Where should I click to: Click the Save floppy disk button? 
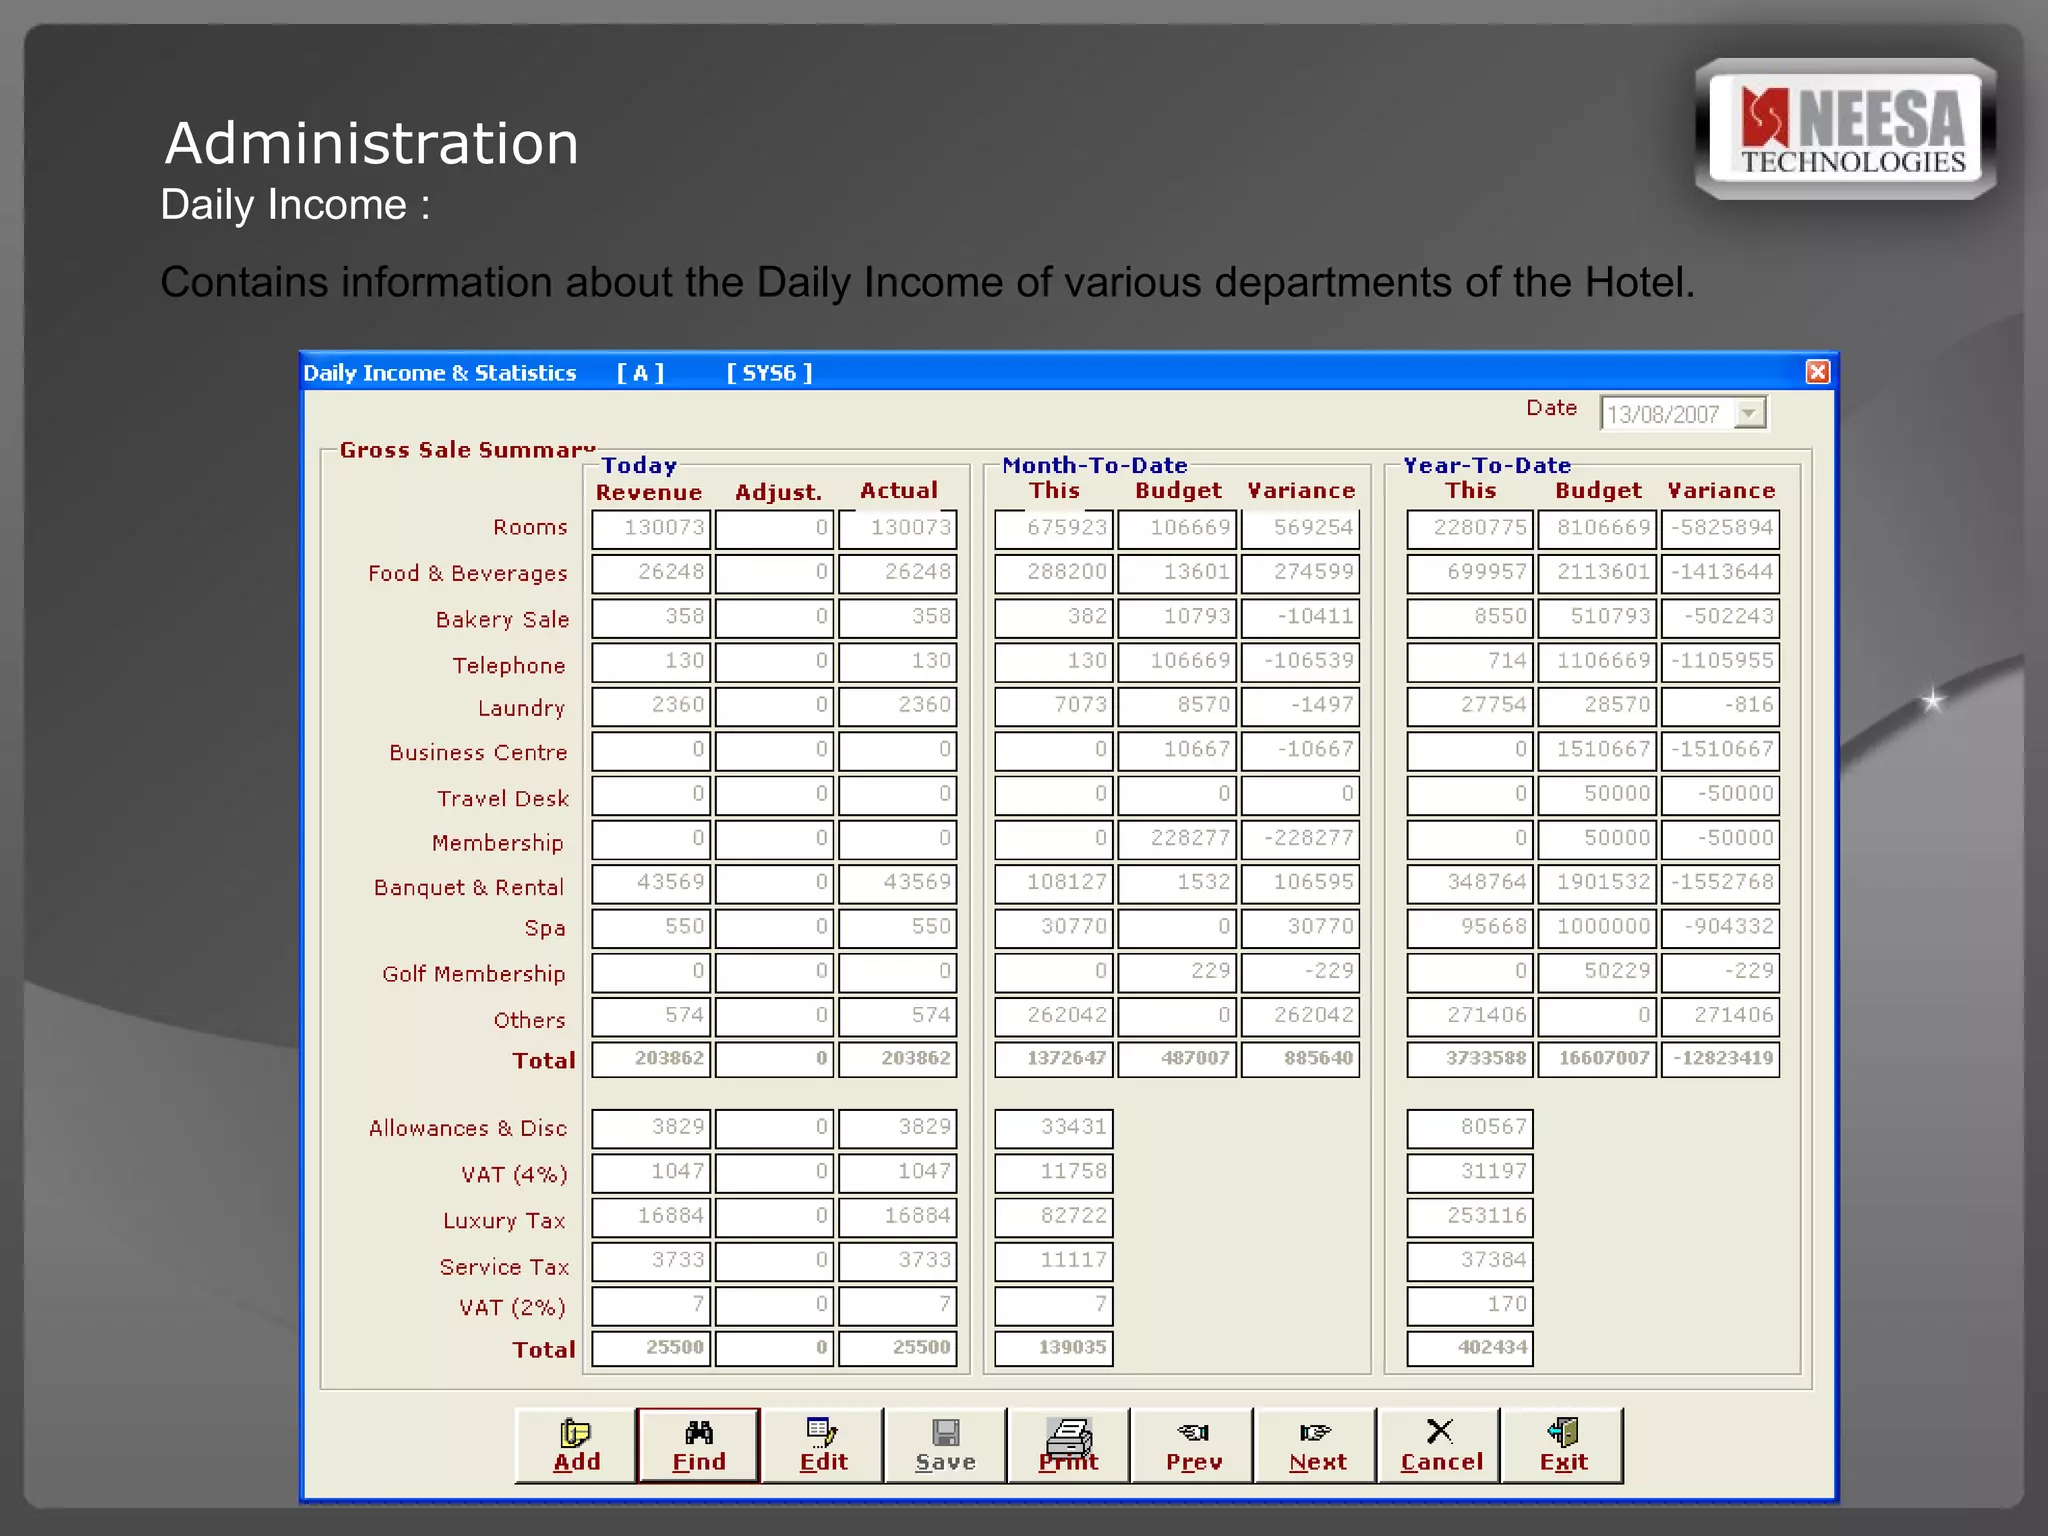(946, 1445)
